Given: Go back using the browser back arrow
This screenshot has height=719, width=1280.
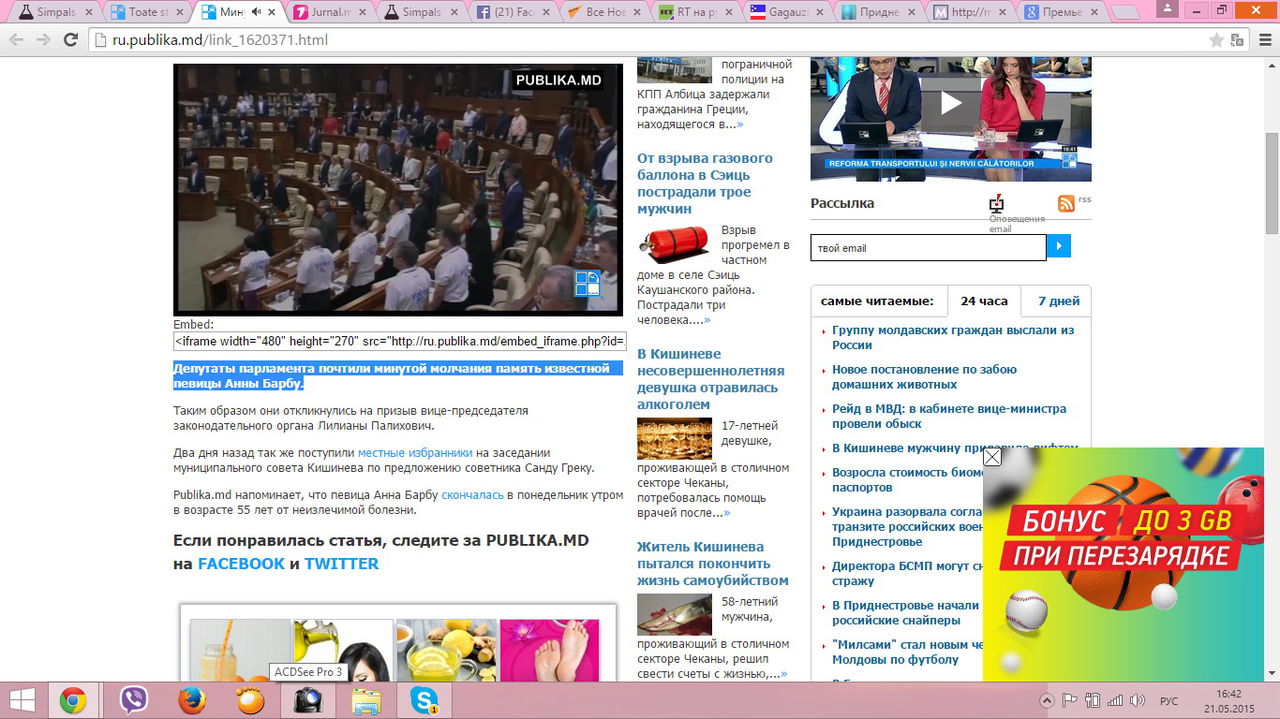Looking at the screenshot, I should coord(17,40).
